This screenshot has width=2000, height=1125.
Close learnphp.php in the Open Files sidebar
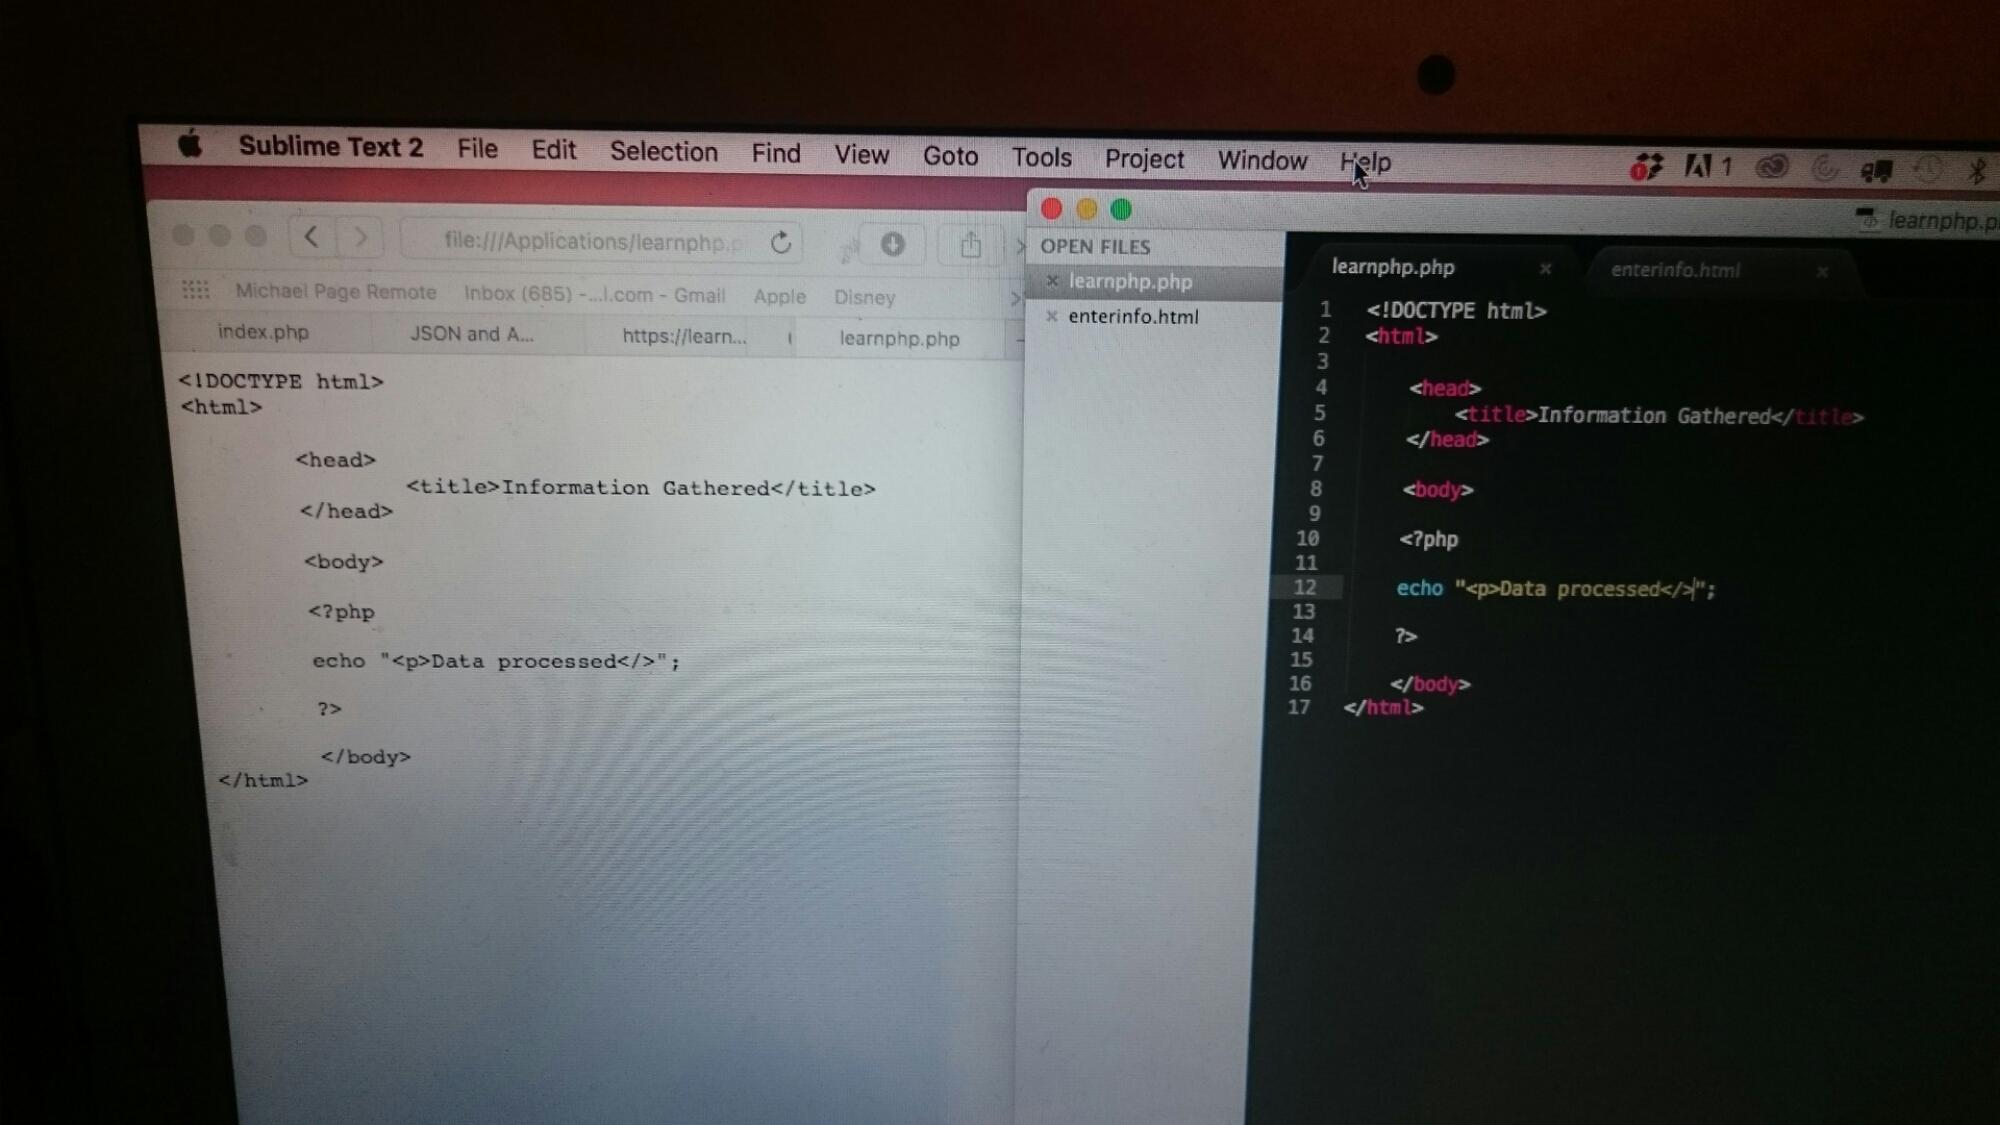[1051, 281]
